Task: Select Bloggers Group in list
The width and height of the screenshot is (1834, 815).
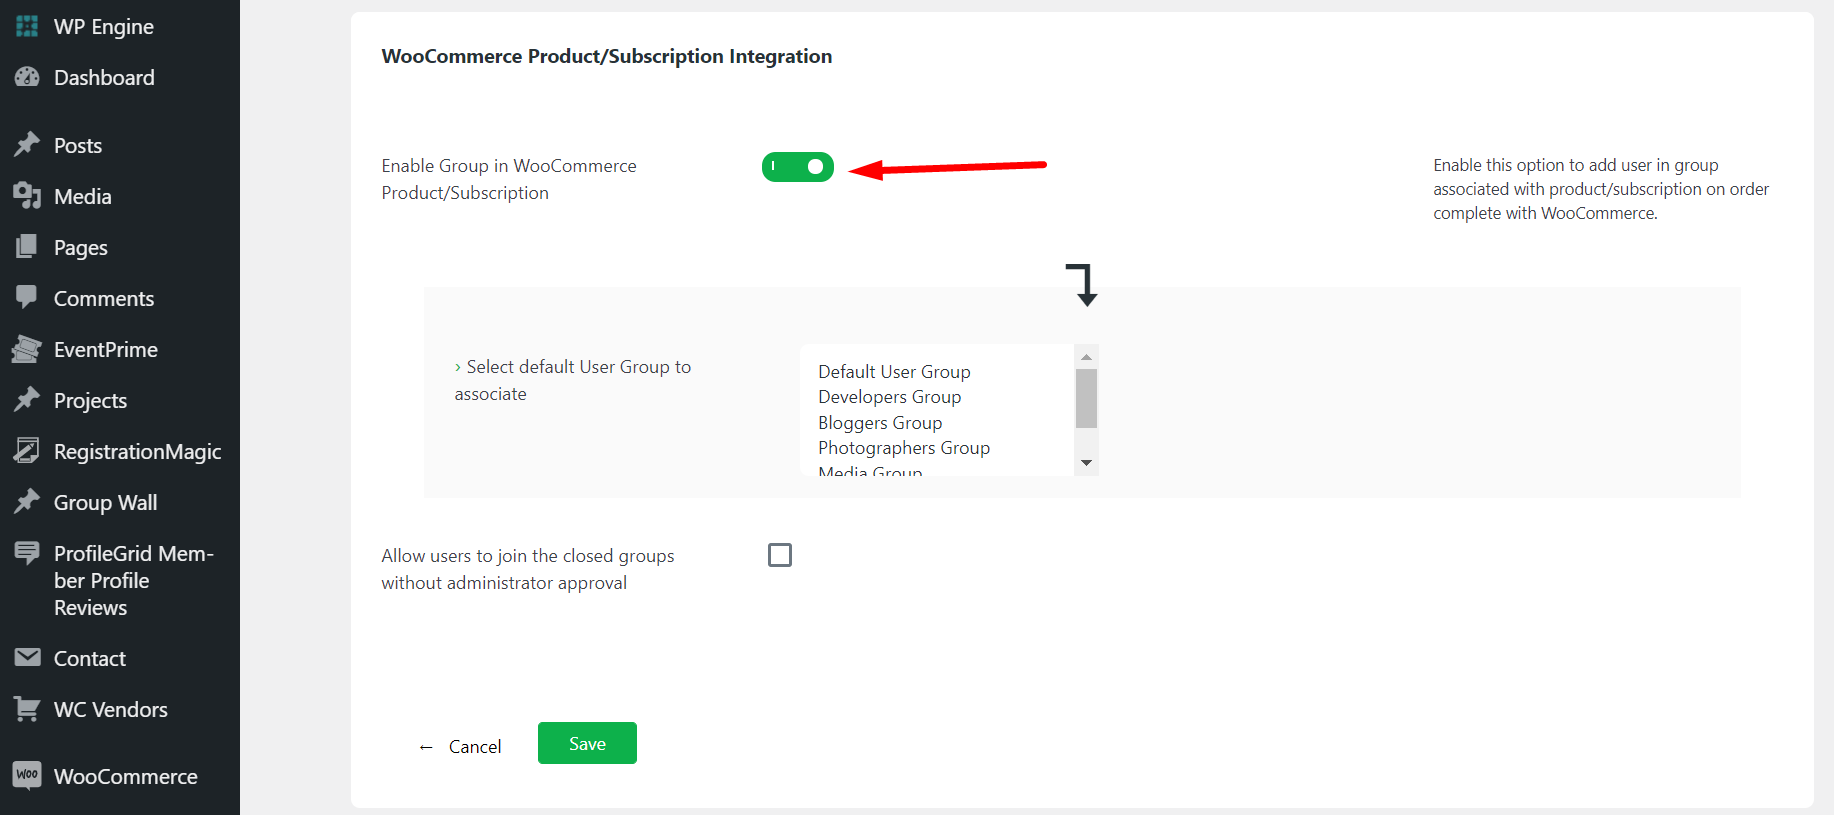Action: (x=880, y=423)
